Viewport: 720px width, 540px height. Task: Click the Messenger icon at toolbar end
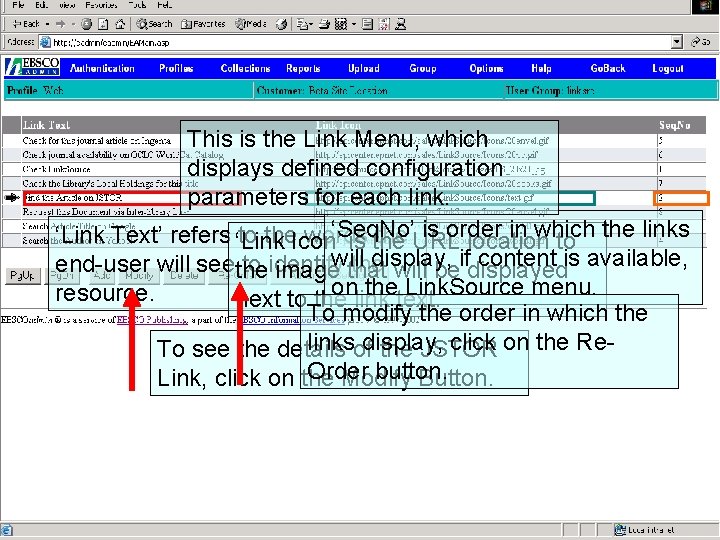[400, 24]
